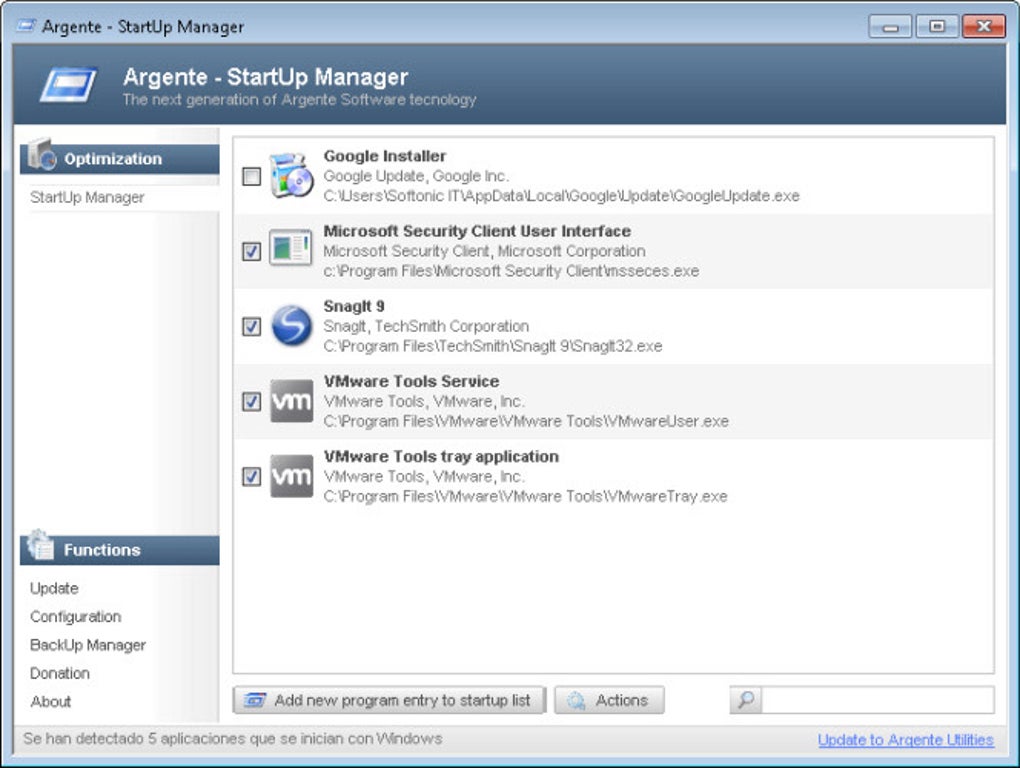Screen dimensions: 1020x768
Task: Click the GoogleUpdate.exe file path
Action: click(561, 196)
